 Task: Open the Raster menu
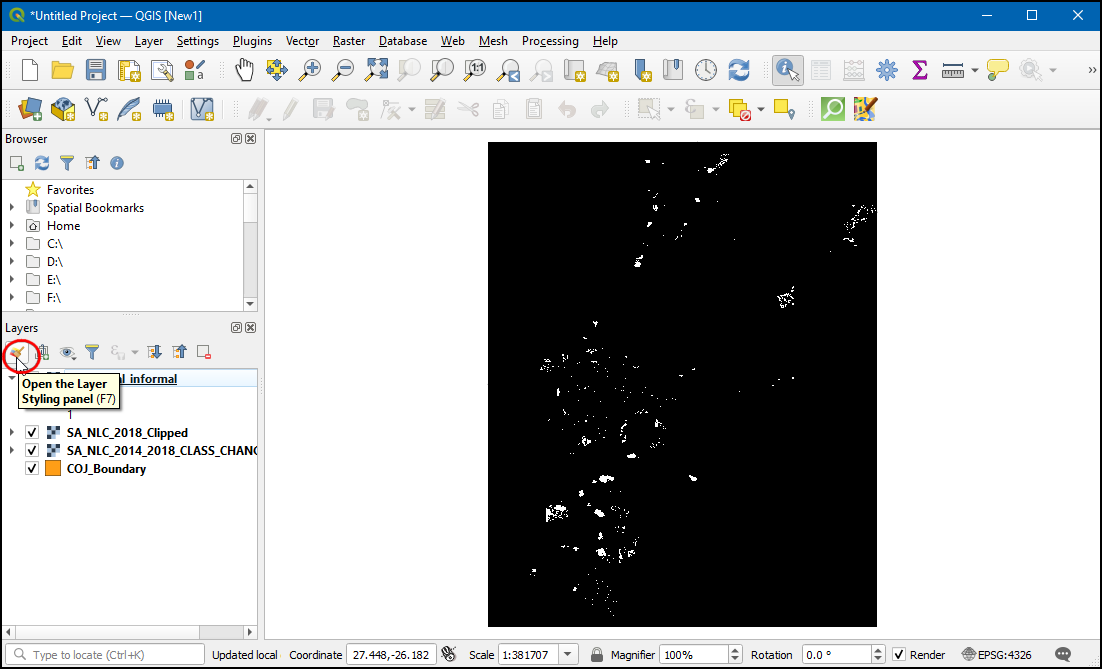(349, 41)
